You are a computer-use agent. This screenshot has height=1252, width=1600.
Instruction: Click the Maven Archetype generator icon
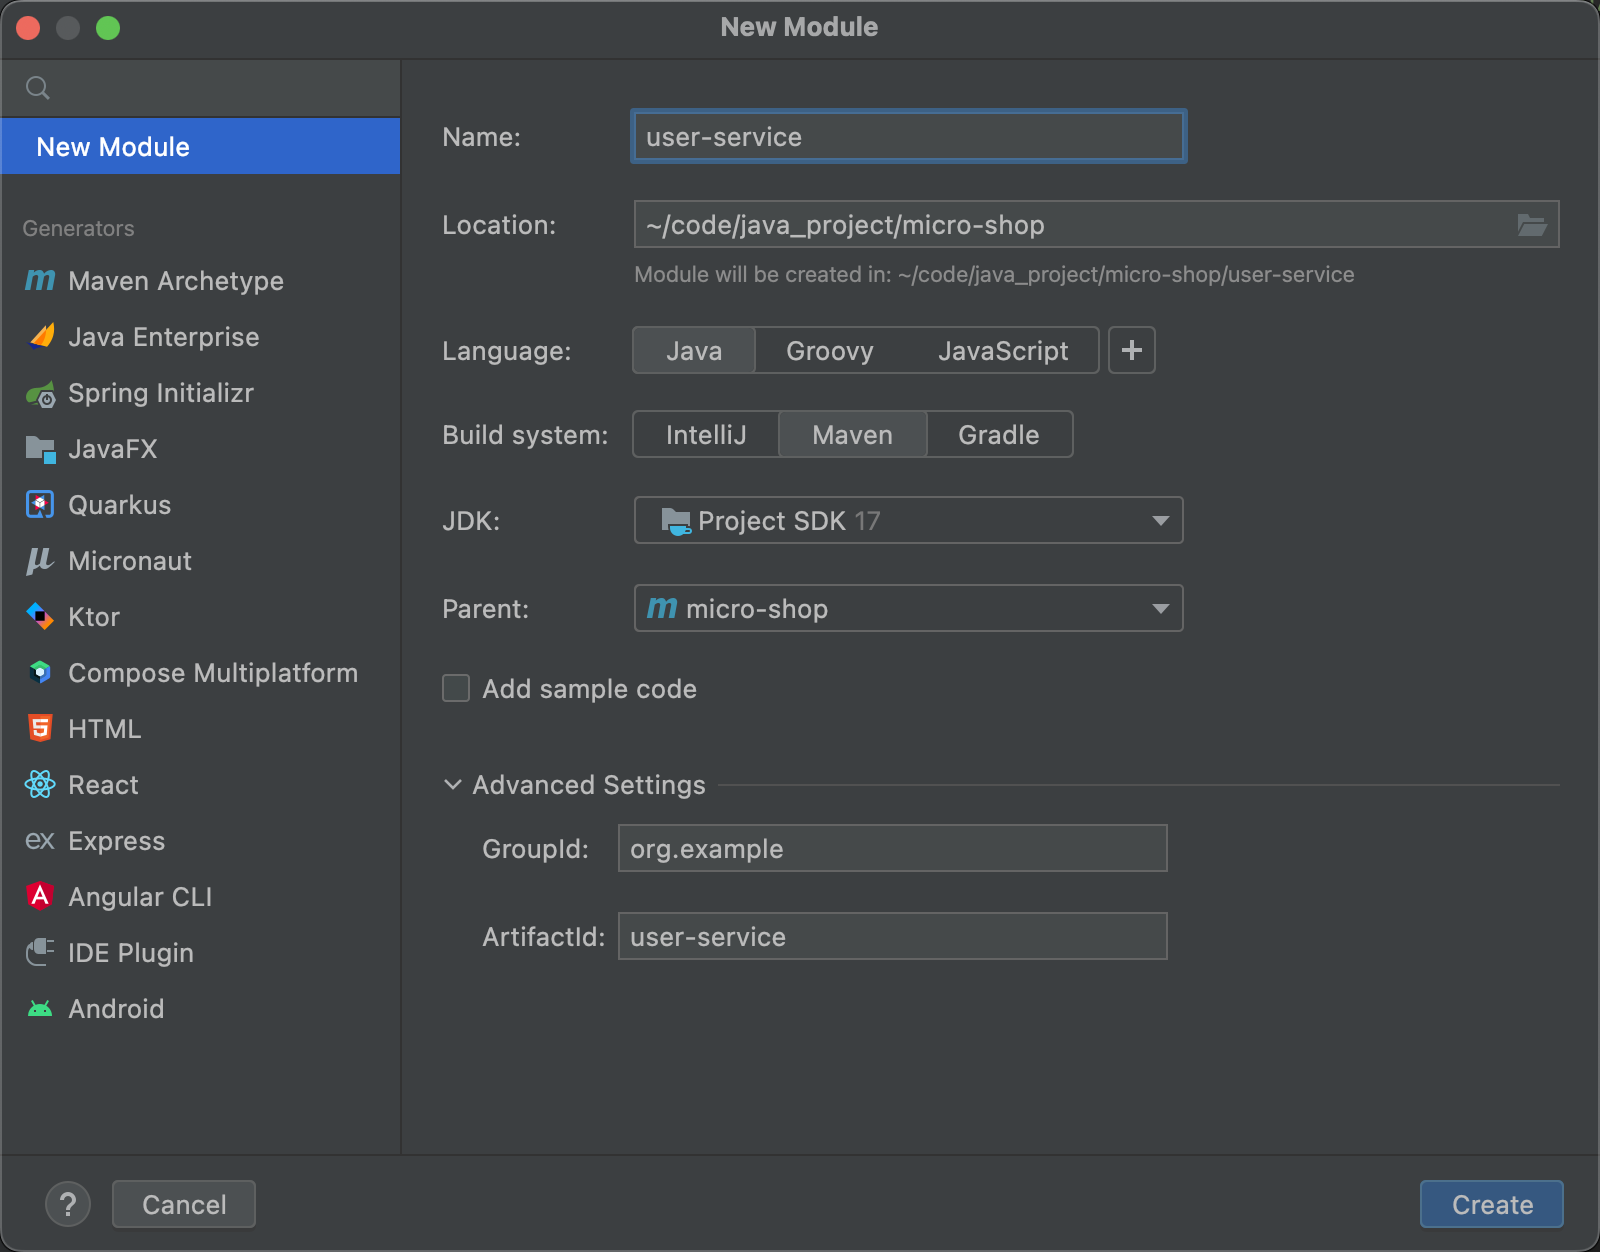40,281
